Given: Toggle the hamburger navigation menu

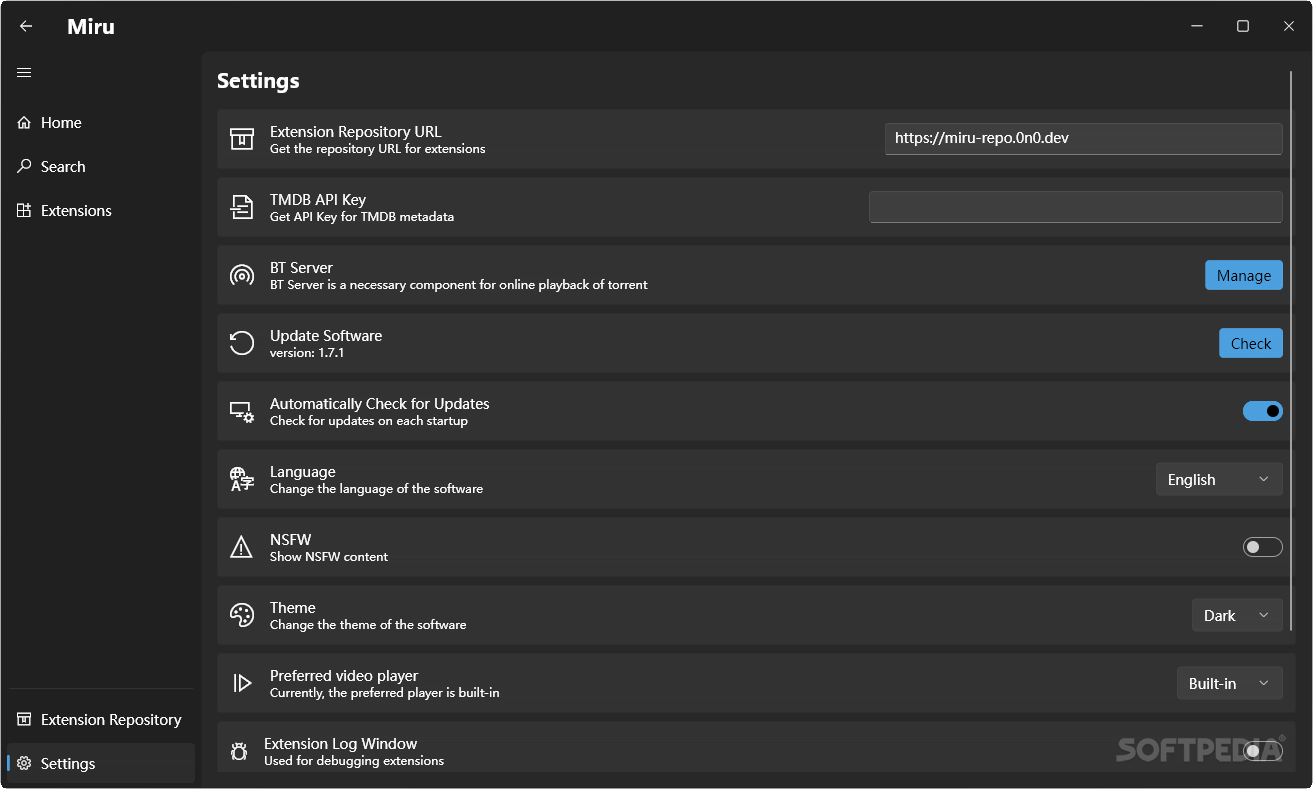Looking at the screenshot, I should [x=24, y=72].
